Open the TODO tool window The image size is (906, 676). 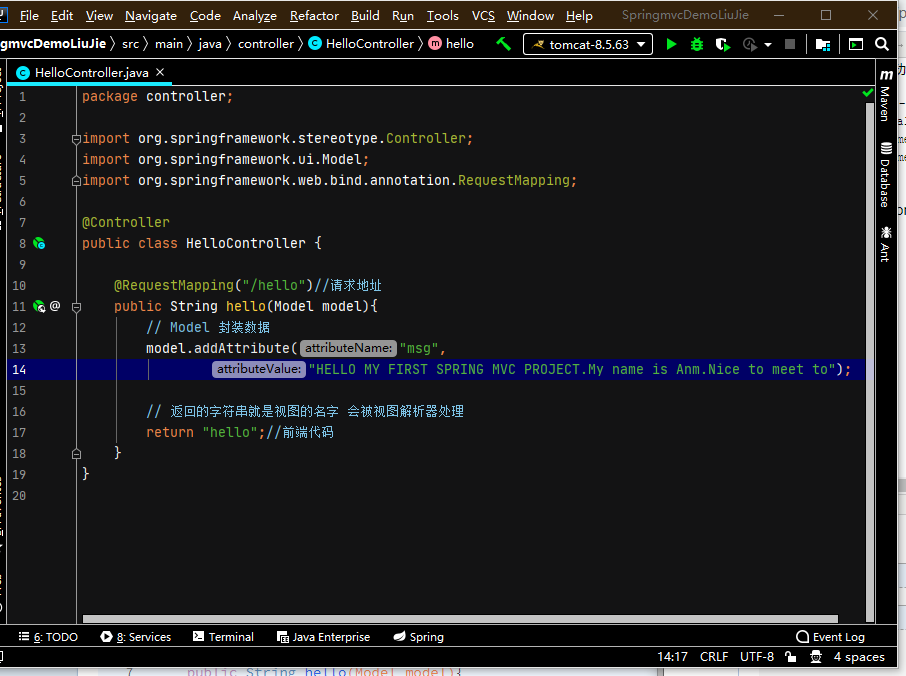[x=49, y=637]
